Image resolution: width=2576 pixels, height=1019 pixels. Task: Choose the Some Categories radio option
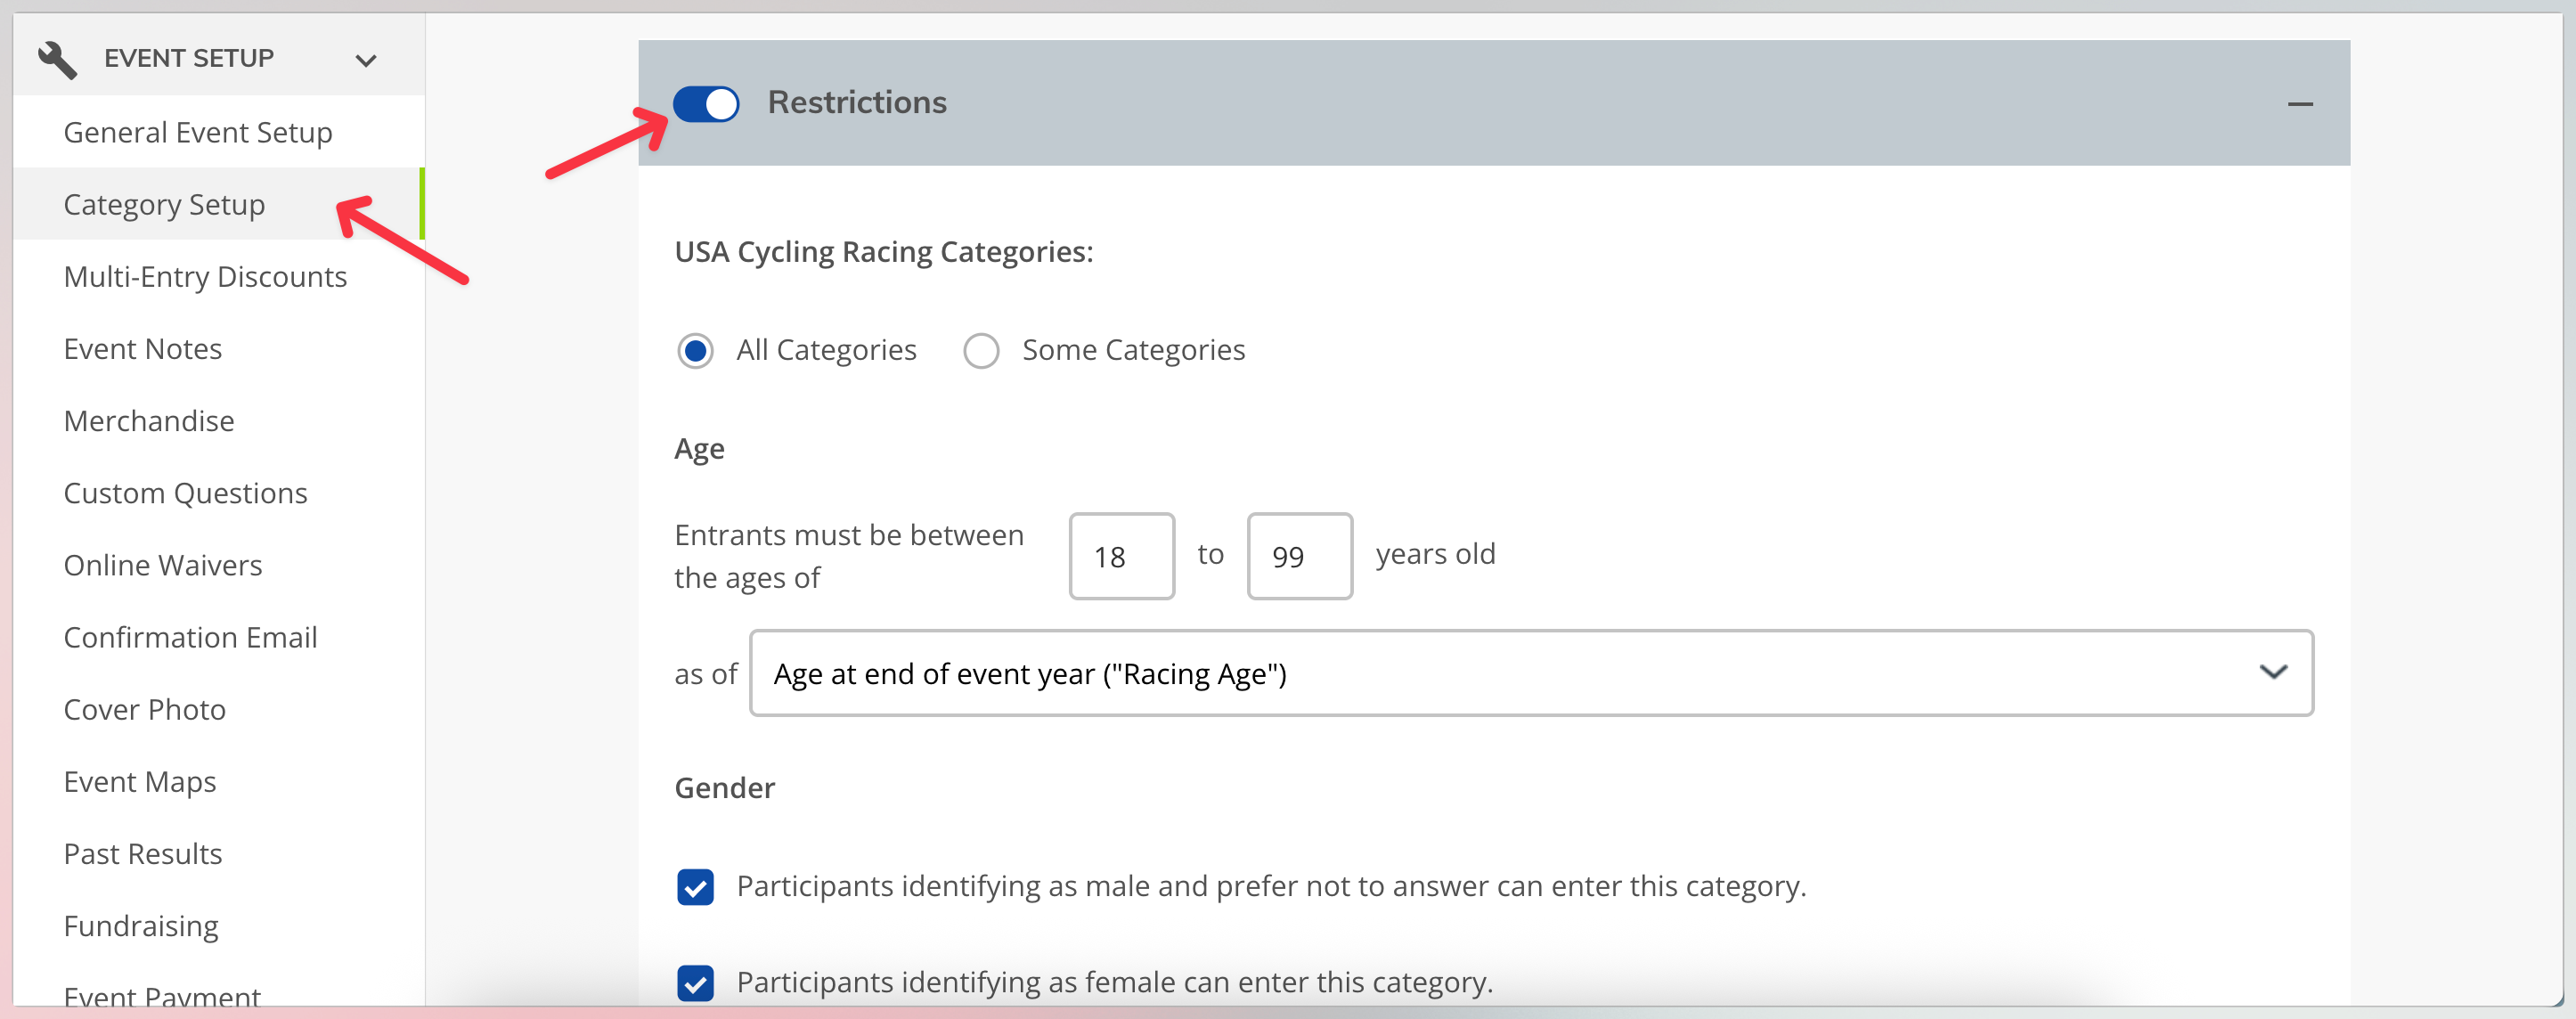(x=981, y=351)
